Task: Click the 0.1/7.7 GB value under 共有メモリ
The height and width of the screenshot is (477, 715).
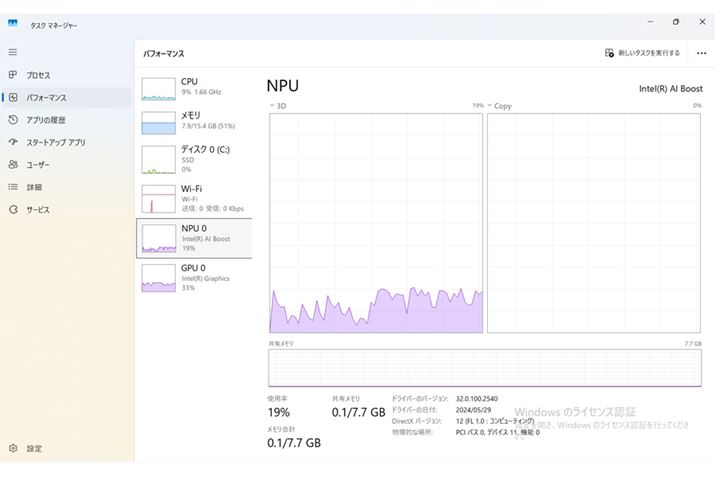Action: tap(358, 412)
